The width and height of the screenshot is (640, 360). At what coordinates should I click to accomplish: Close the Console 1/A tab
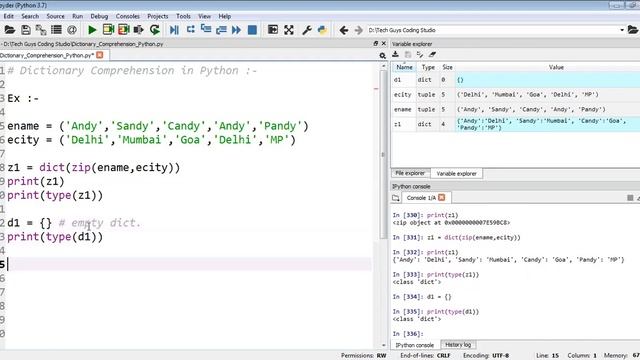pos(442,198)
